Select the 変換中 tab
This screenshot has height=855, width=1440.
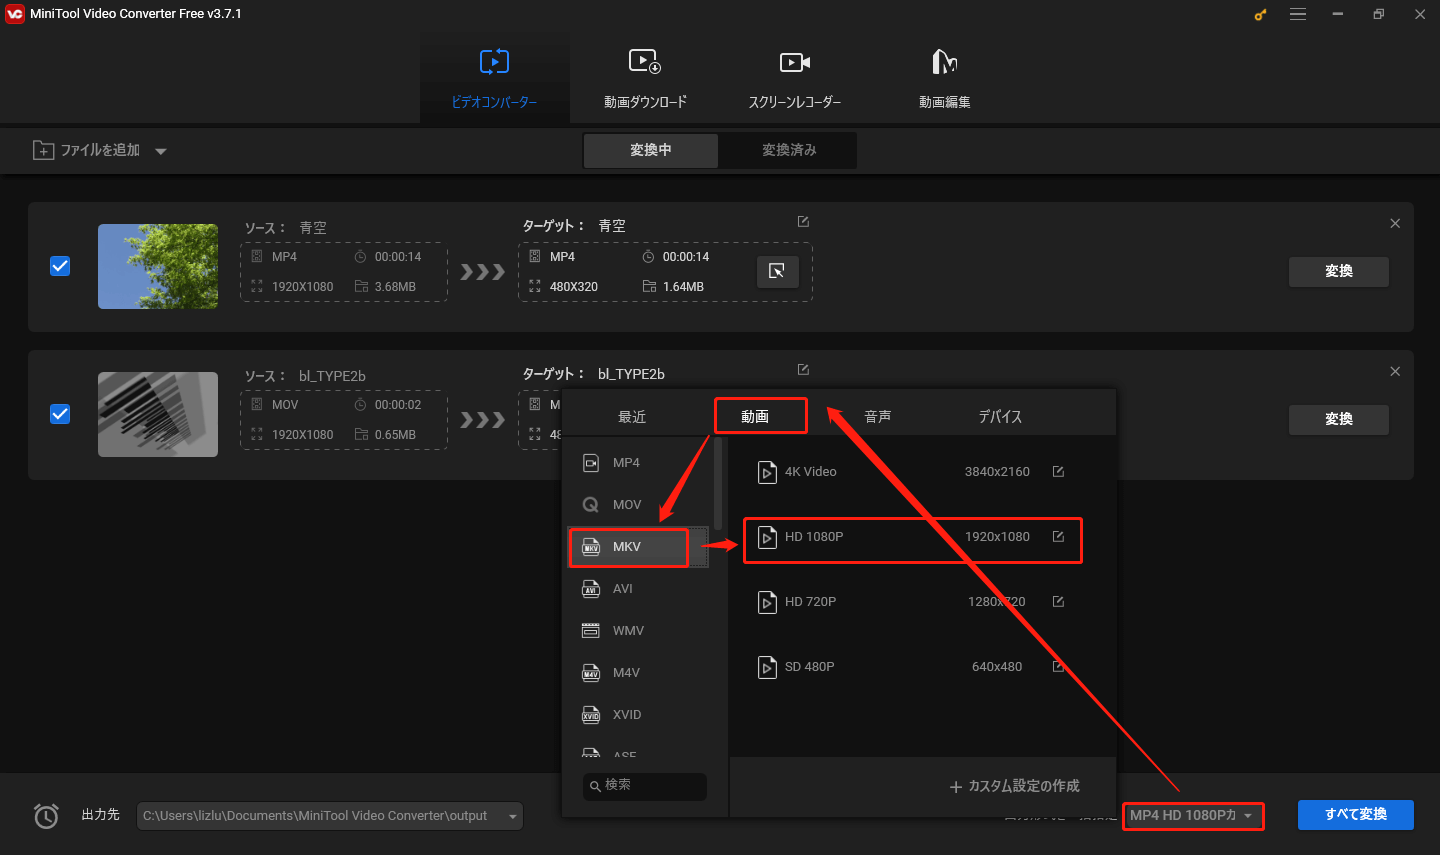651,150
